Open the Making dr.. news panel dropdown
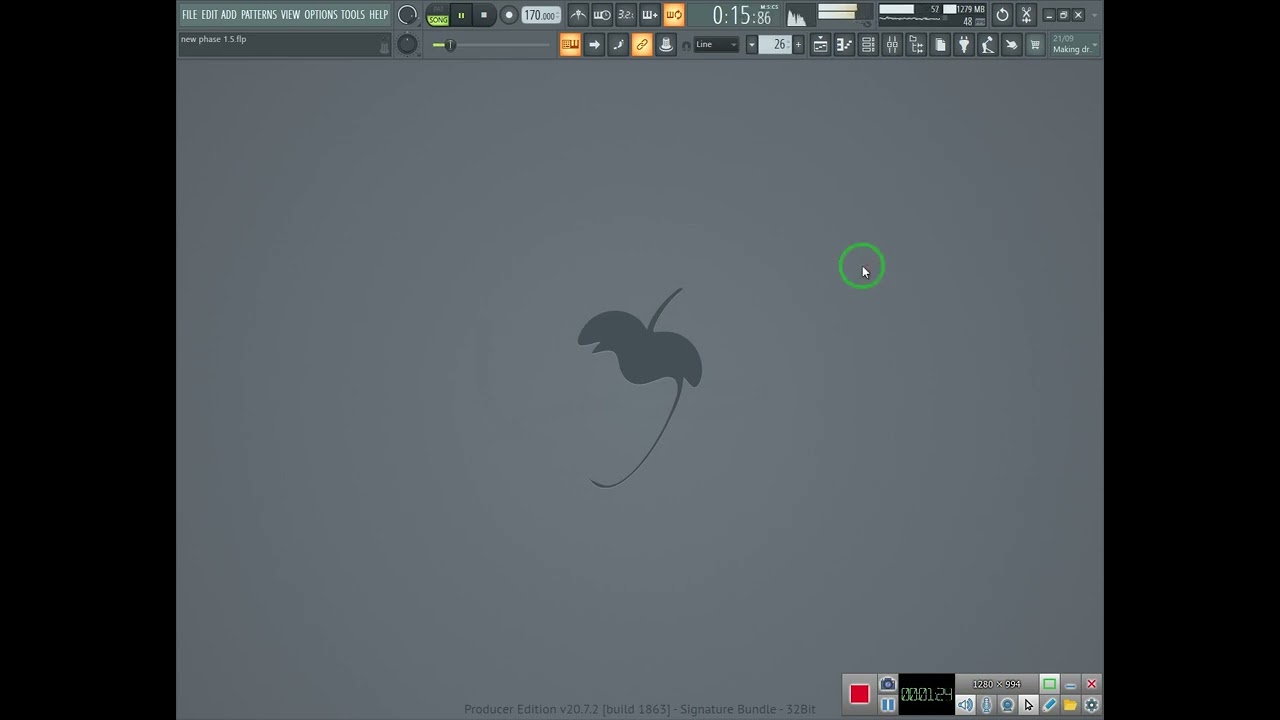The height and width of the screenshot is (720, 1280). [1075, 45]
